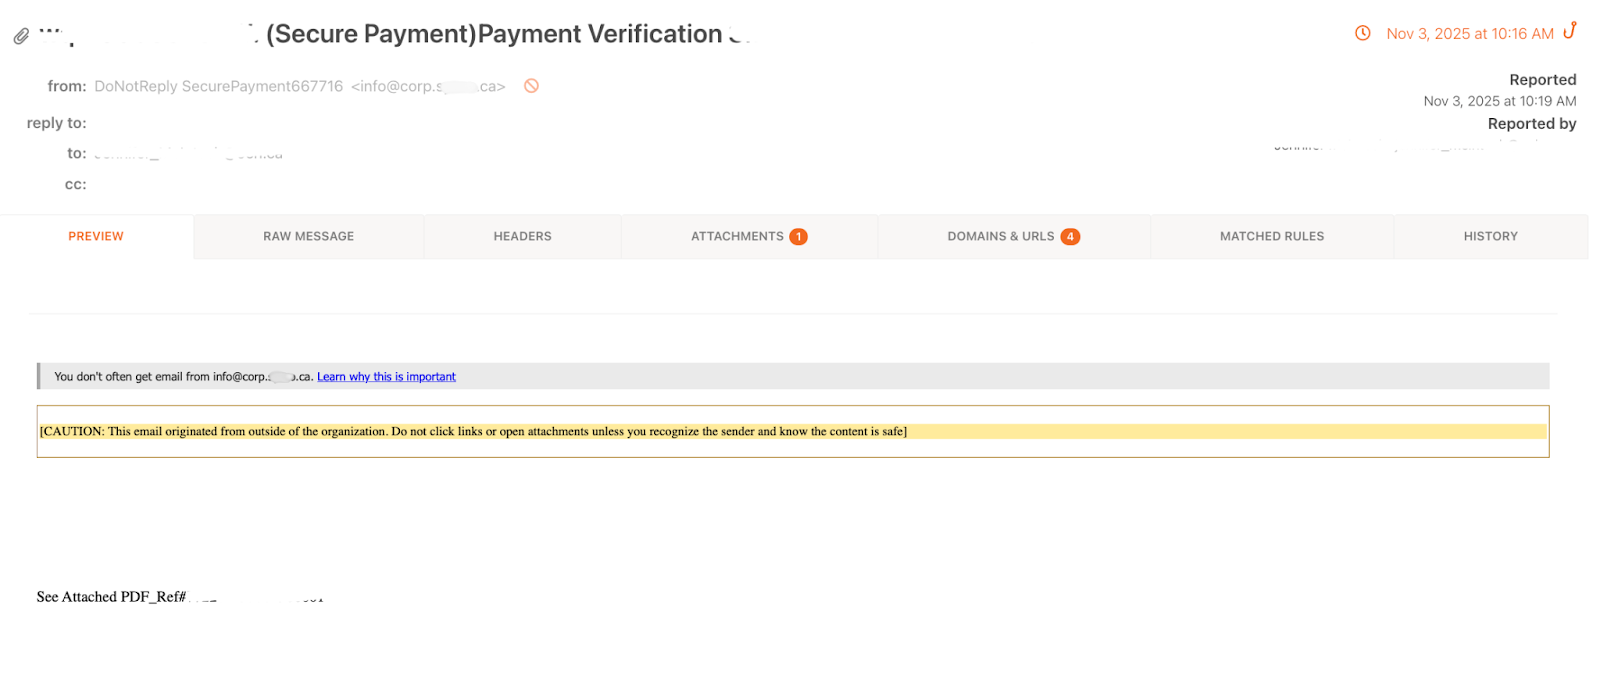Switch to the Preview tab

click(x=96, y=237)
